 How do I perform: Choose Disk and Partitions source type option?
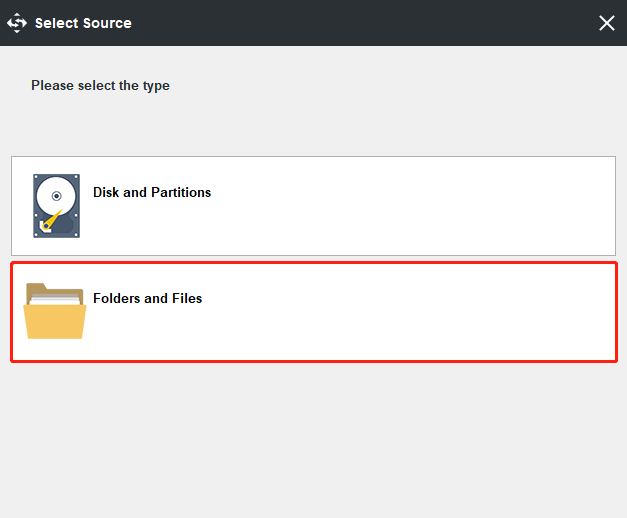pyautogui.click(x=313, y=205)
